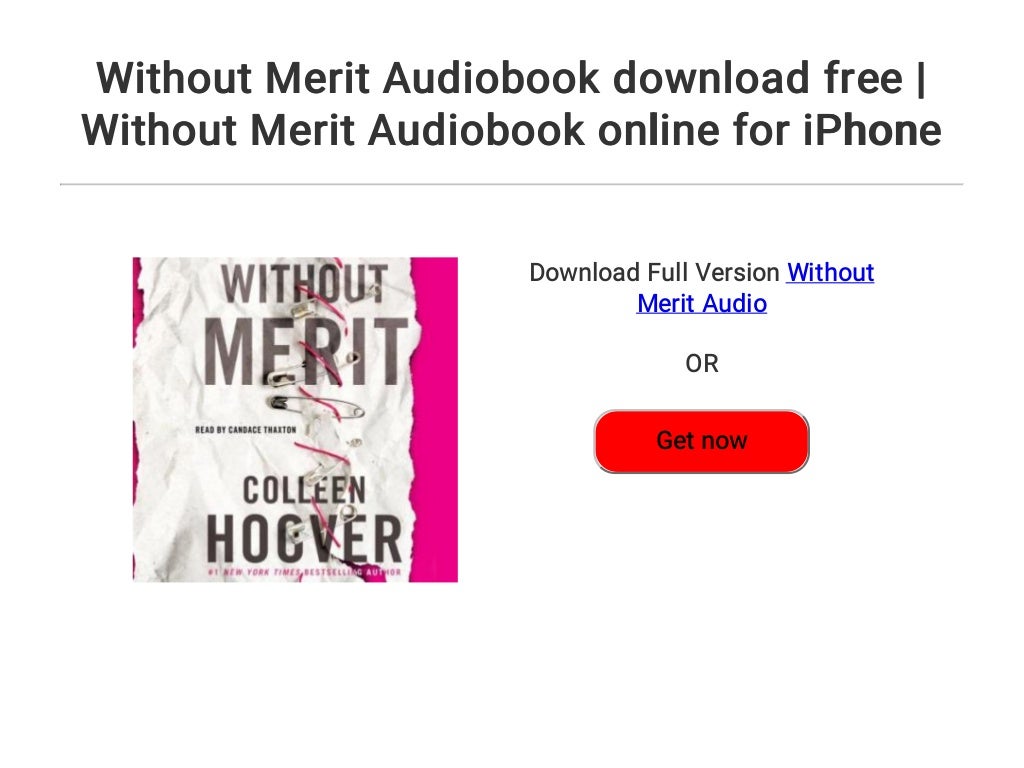Click the New York Times bestselling author tagline
The width and height of the screenshot is (1024, 768).
[x=304, y=572]
